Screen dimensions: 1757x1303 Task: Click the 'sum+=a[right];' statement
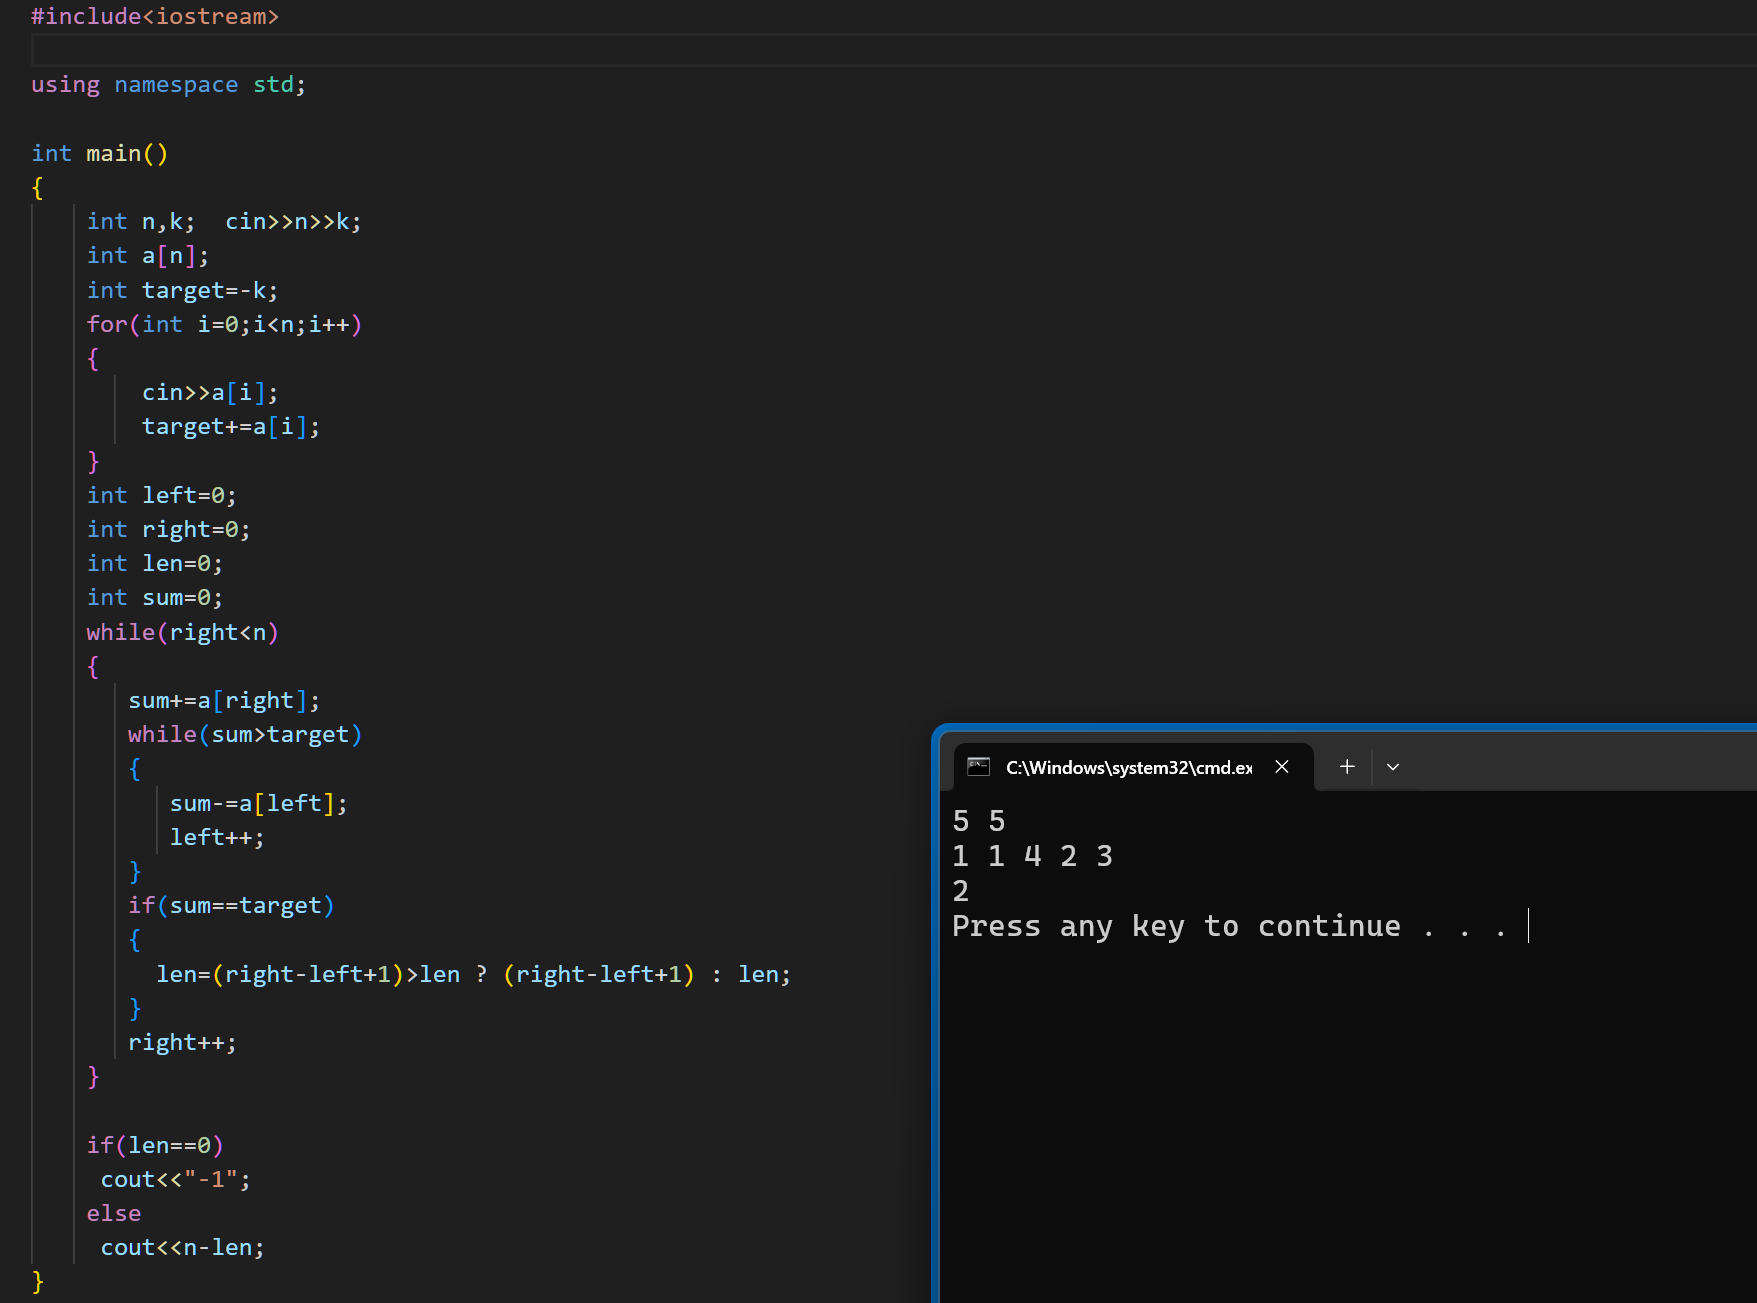(224, 700)
